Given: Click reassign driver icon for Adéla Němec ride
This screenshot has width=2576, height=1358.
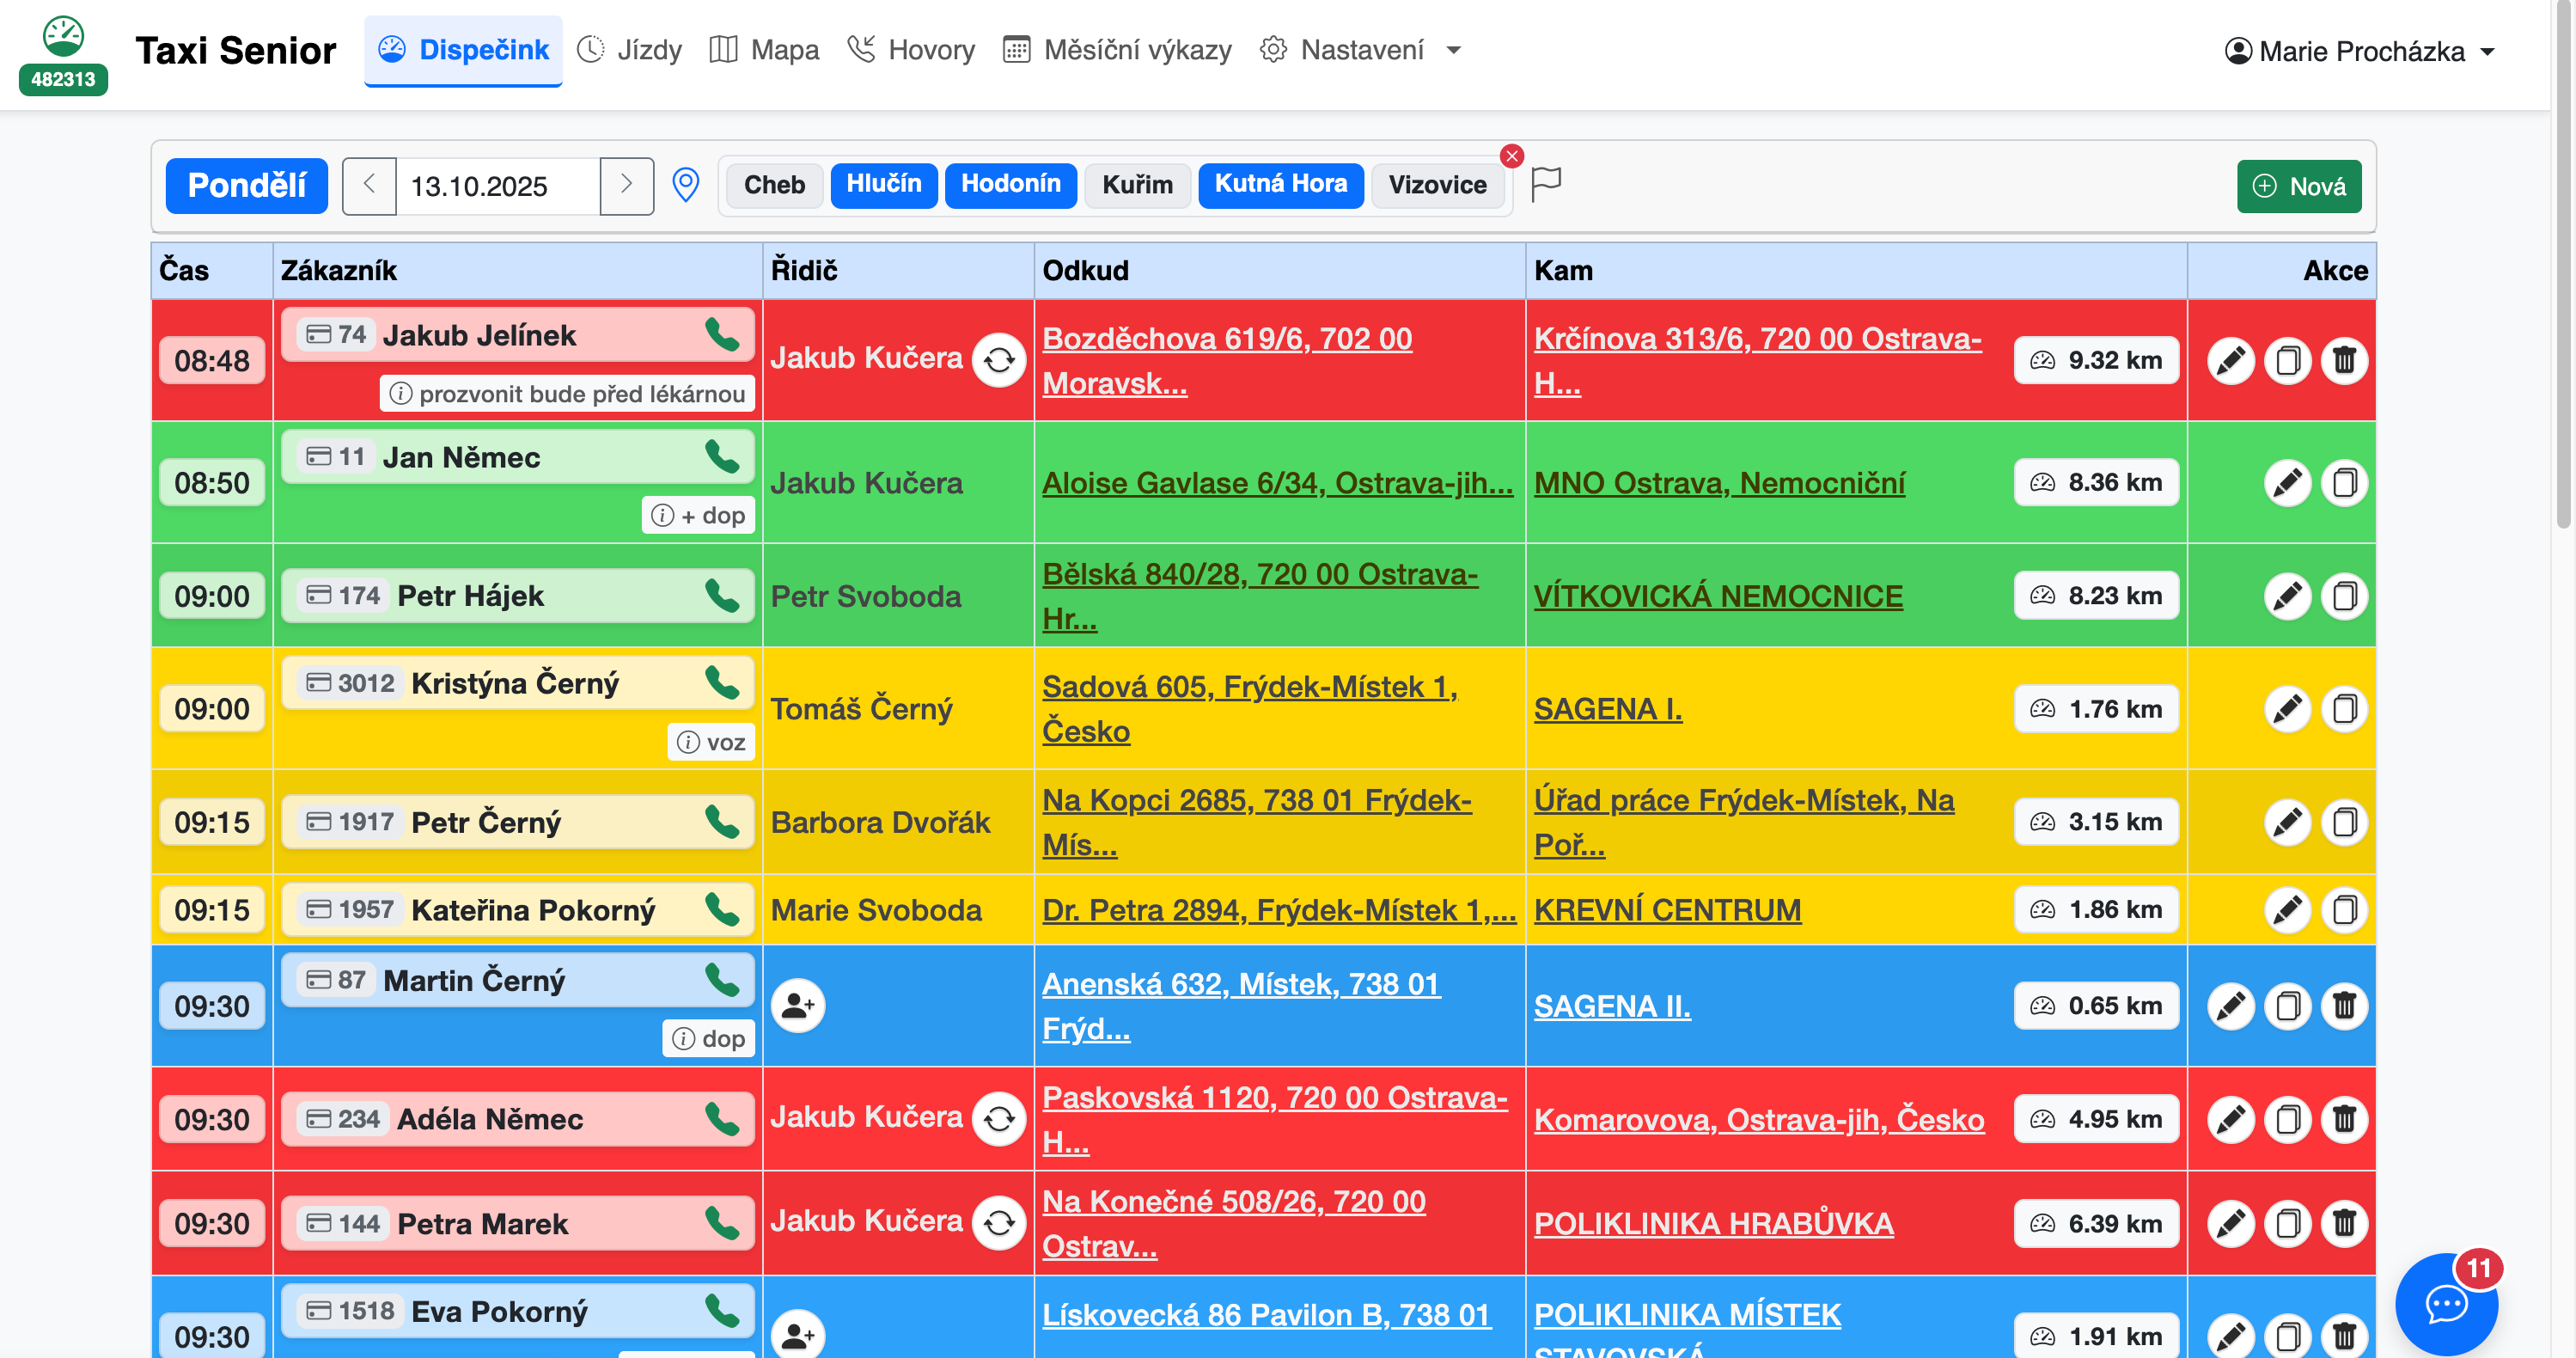Looking at the screenshot, I should pyautogui.click(x=999, y=1118).
